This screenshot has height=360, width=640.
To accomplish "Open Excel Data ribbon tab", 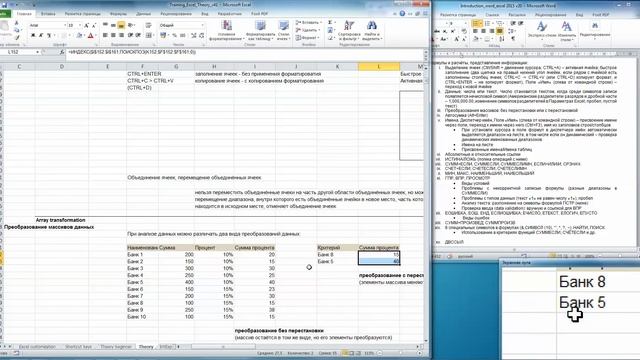I will click(143, 14).
